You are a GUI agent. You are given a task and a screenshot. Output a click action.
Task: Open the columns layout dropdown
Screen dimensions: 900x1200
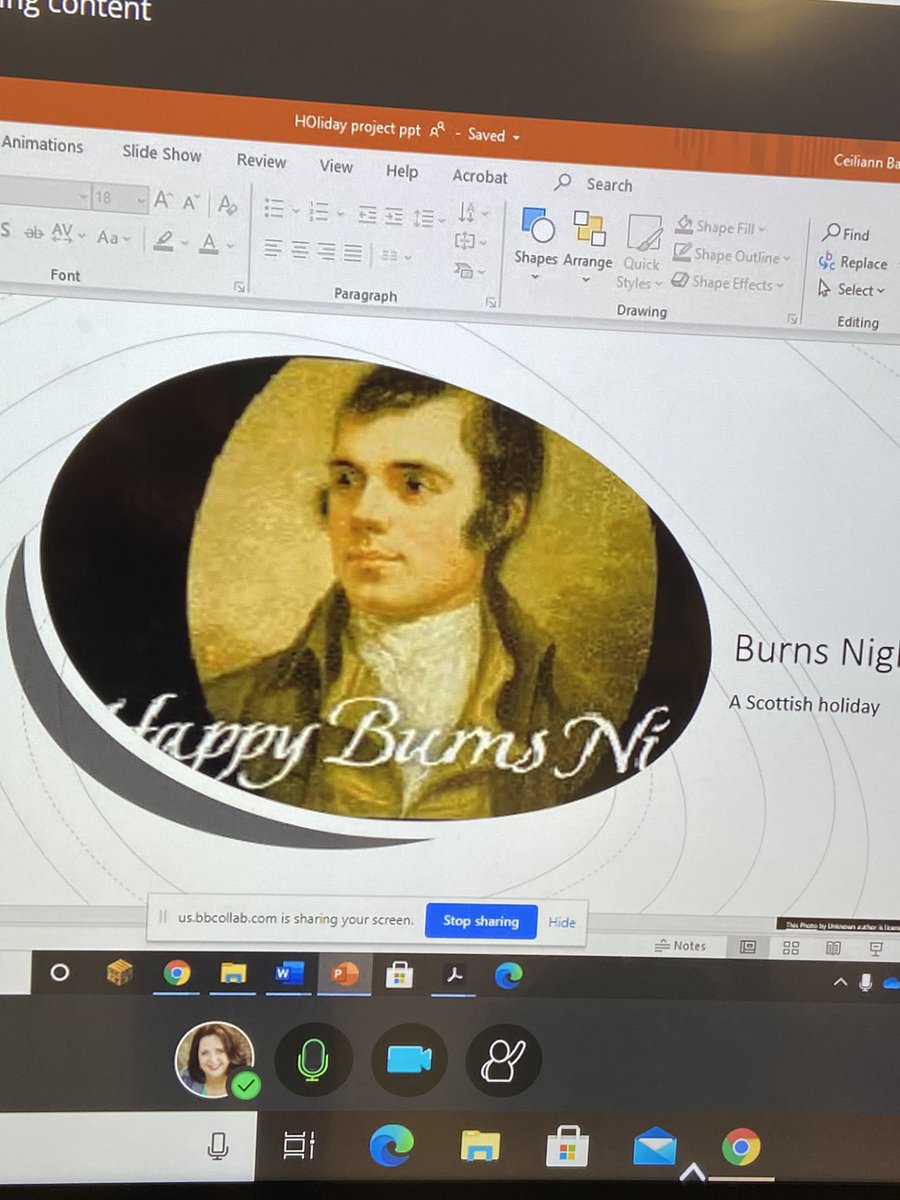(396, 256)
